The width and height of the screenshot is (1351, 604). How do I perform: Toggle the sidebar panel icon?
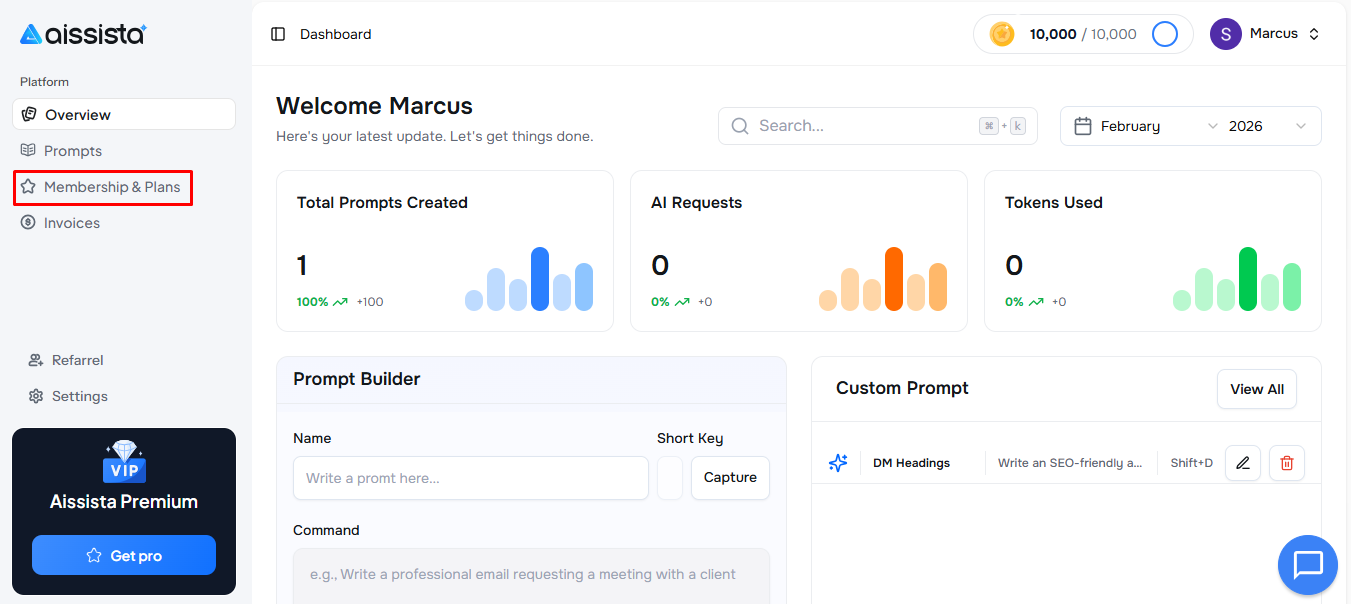pos(278,34)
